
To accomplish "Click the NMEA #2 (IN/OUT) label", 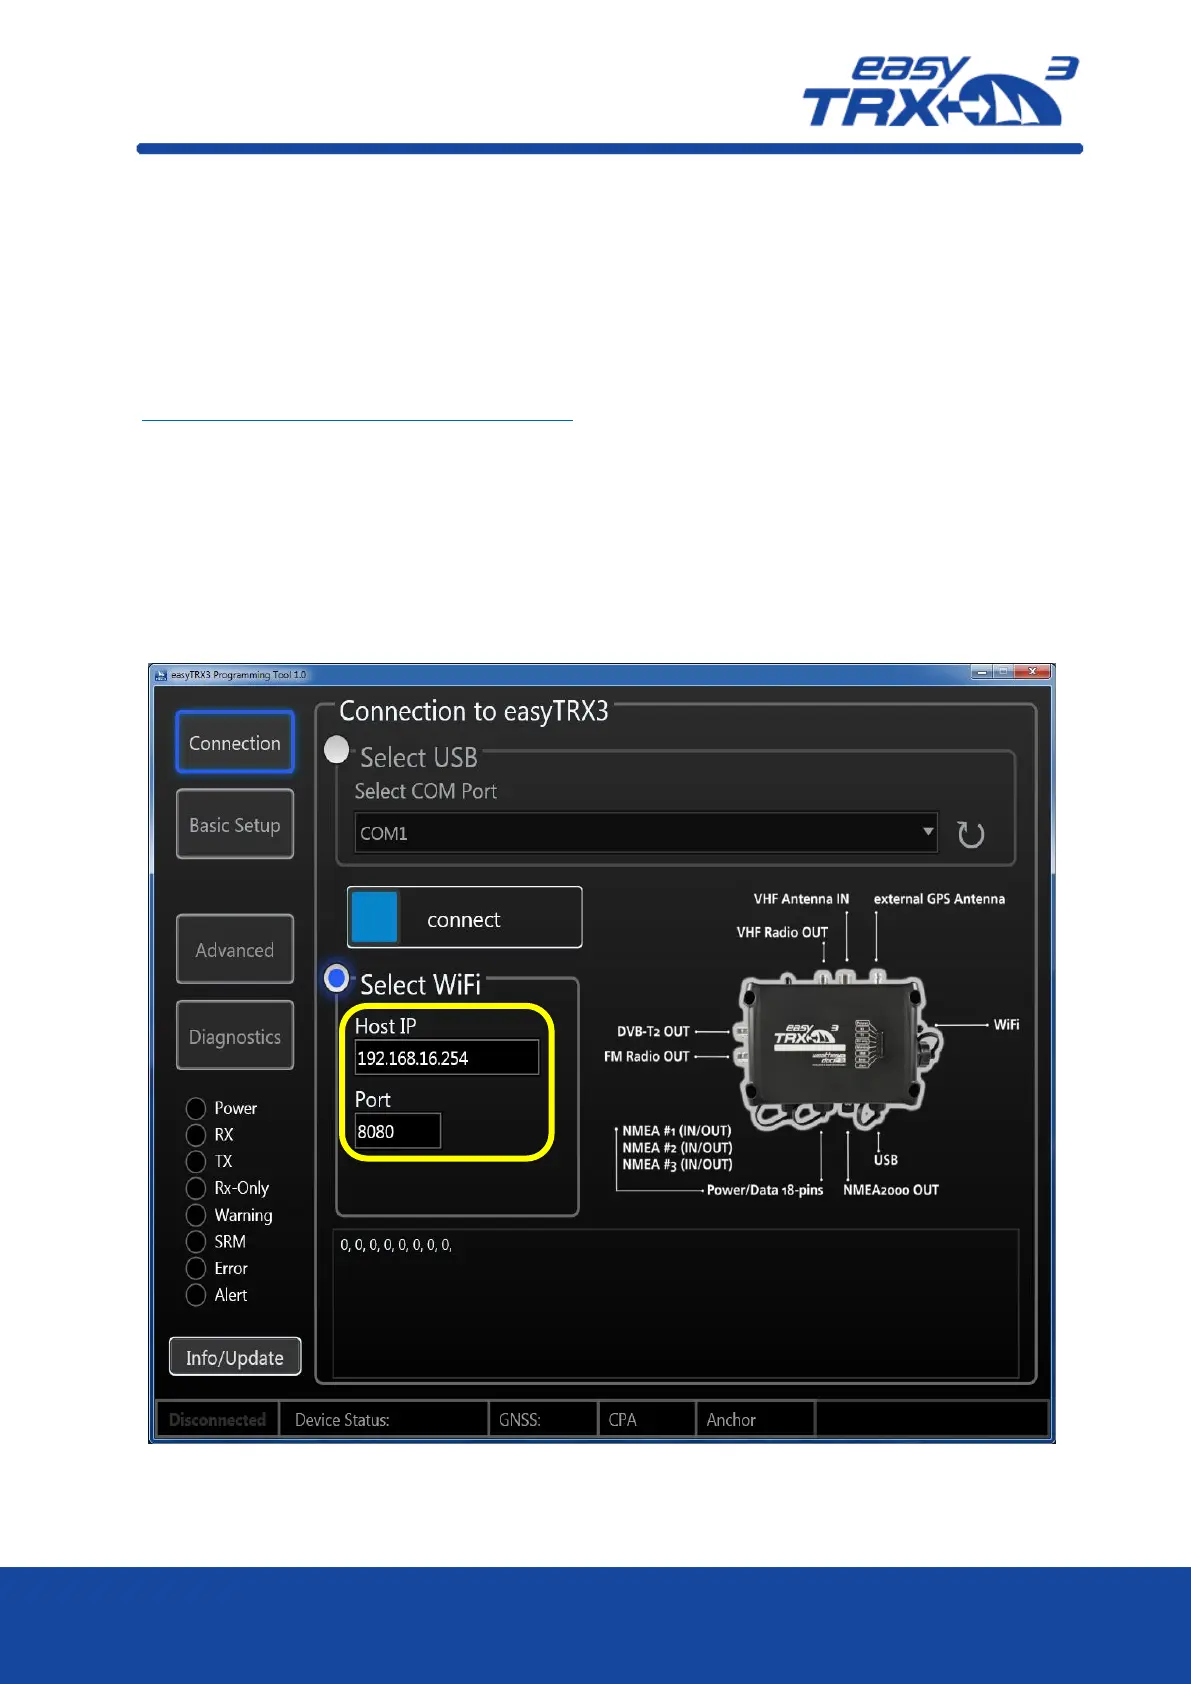I will [x=677, y=1148].
